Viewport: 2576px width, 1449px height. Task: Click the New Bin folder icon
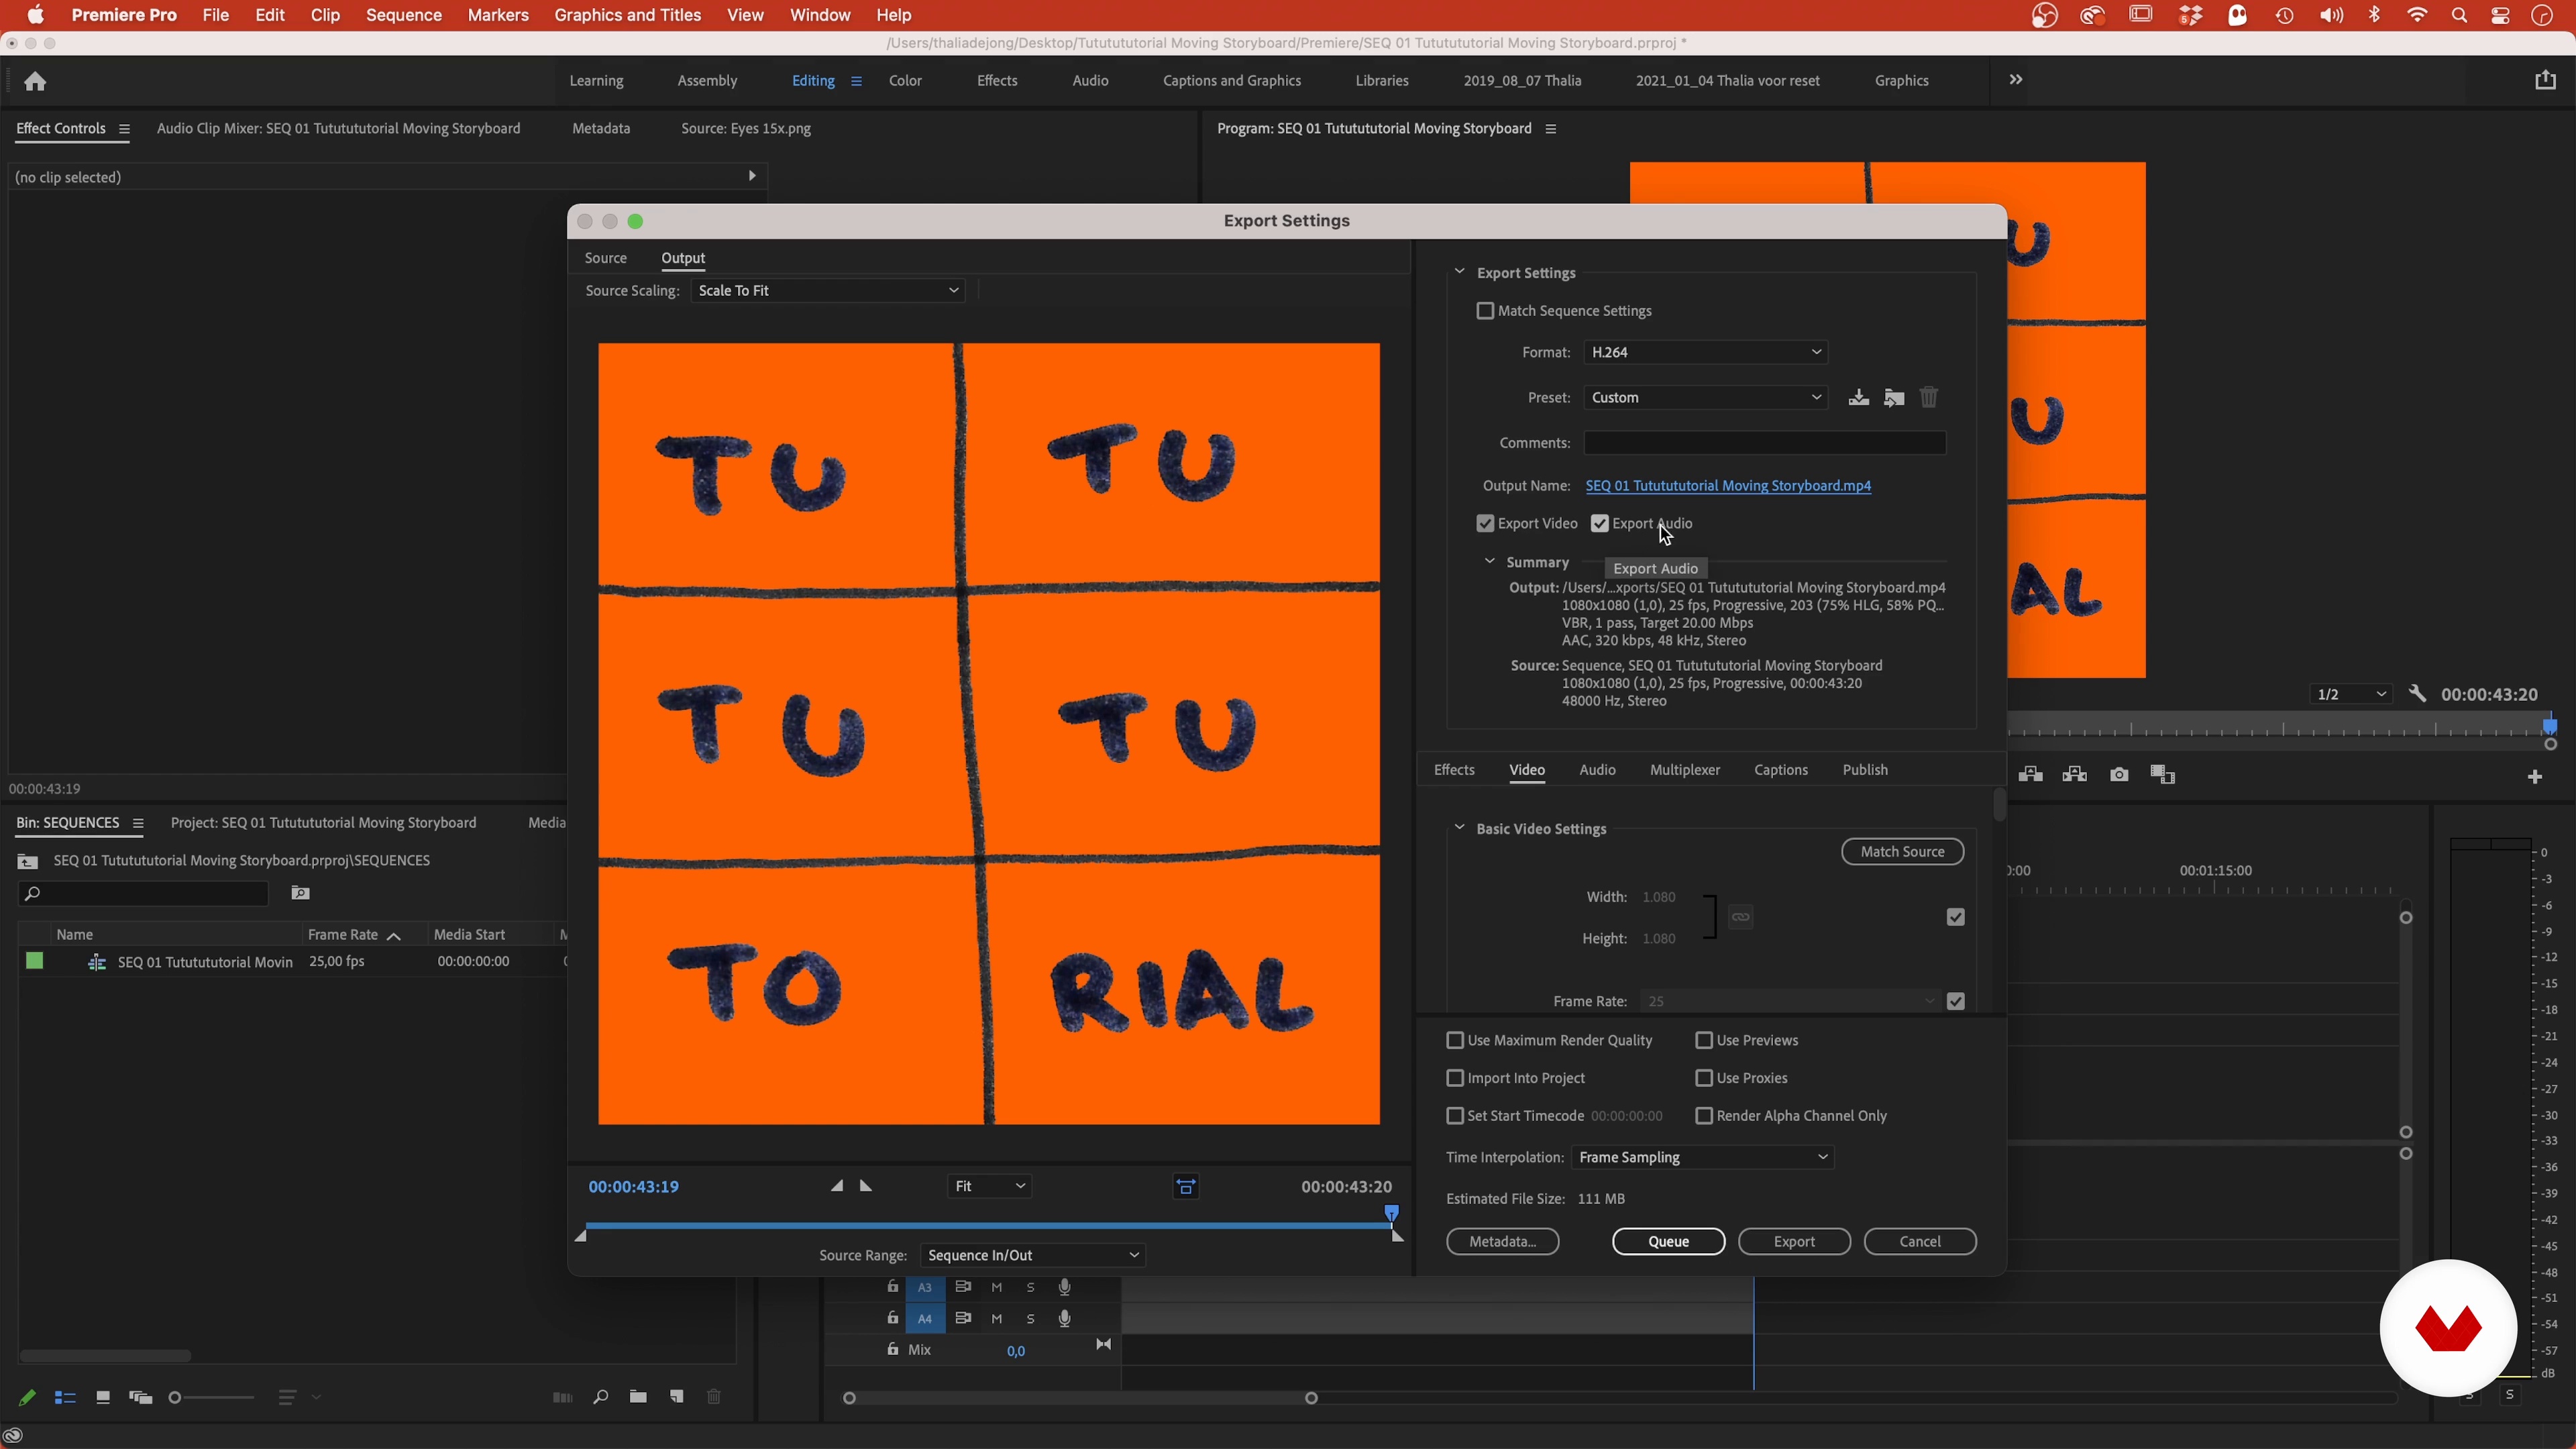point(638,1397)
